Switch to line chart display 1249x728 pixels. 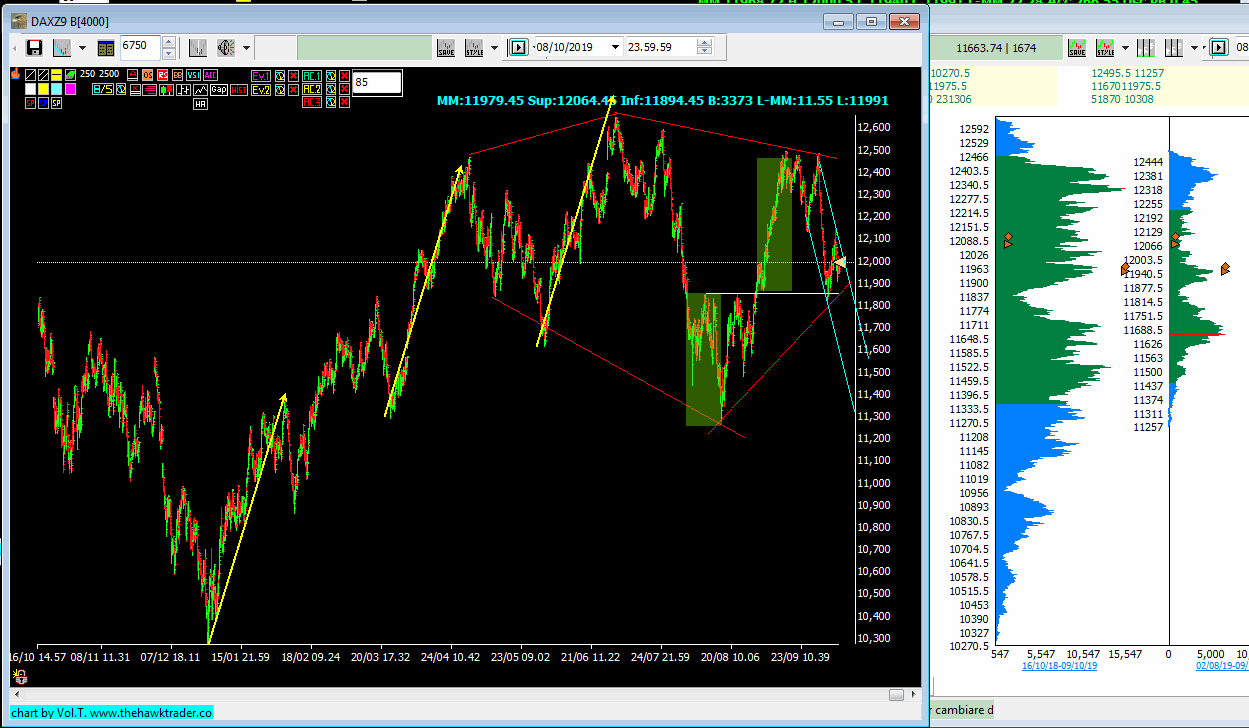point(200,90)
